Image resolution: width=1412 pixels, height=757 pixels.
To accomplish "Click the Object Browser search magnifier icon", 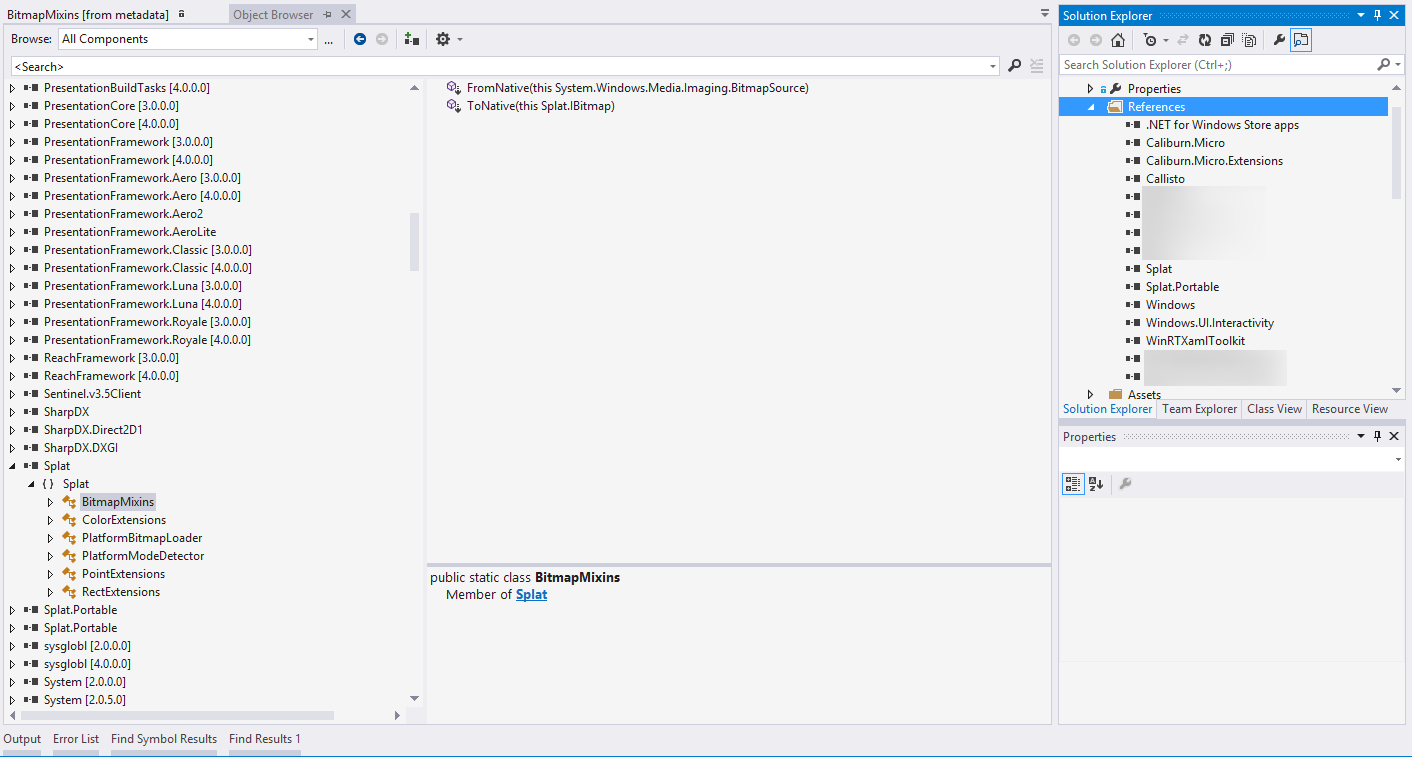I will 1014,66.
